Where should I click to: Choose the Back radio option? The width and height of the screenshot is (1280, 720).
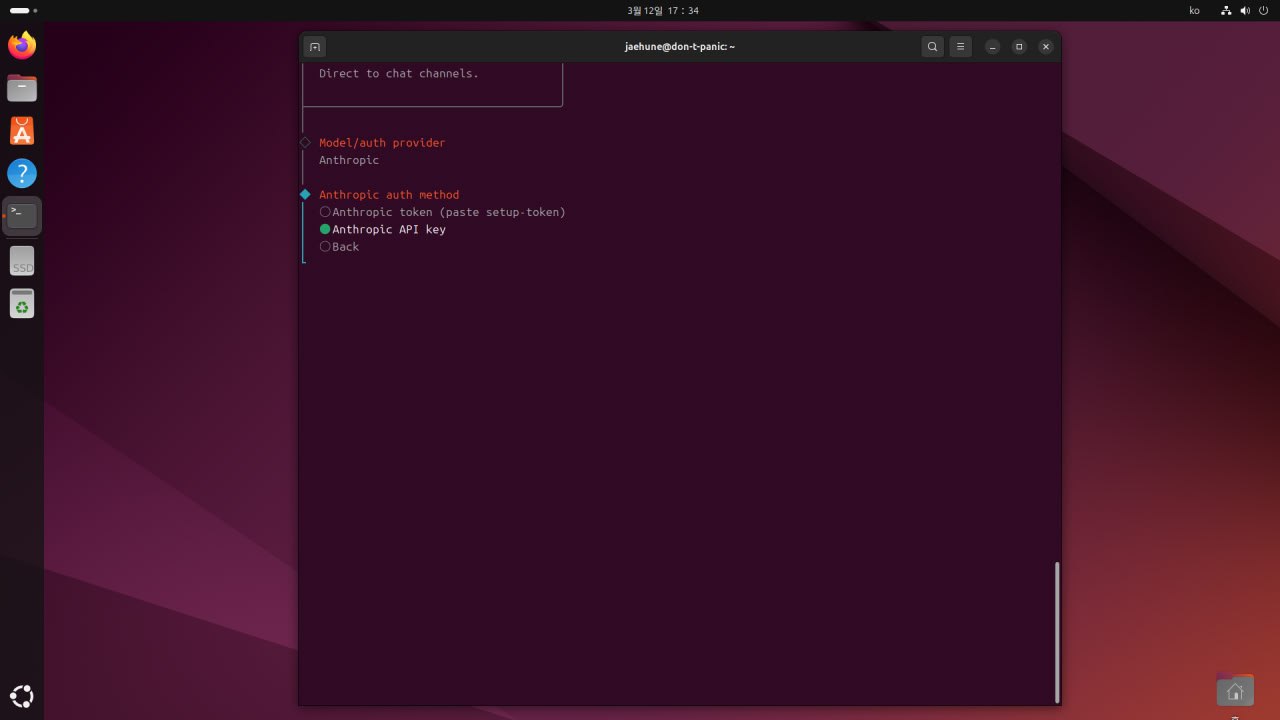[x=345, y=246]
